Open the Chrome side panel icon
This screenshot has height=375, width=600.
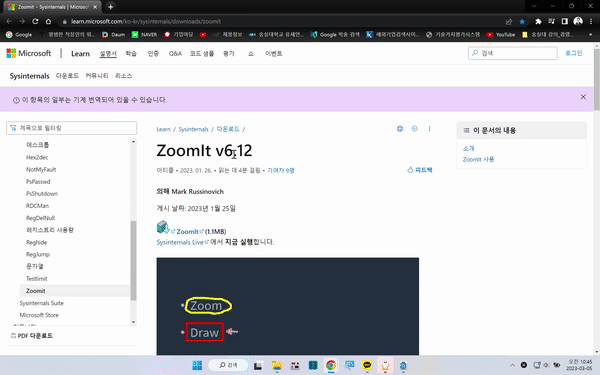[x=564, y=21]
